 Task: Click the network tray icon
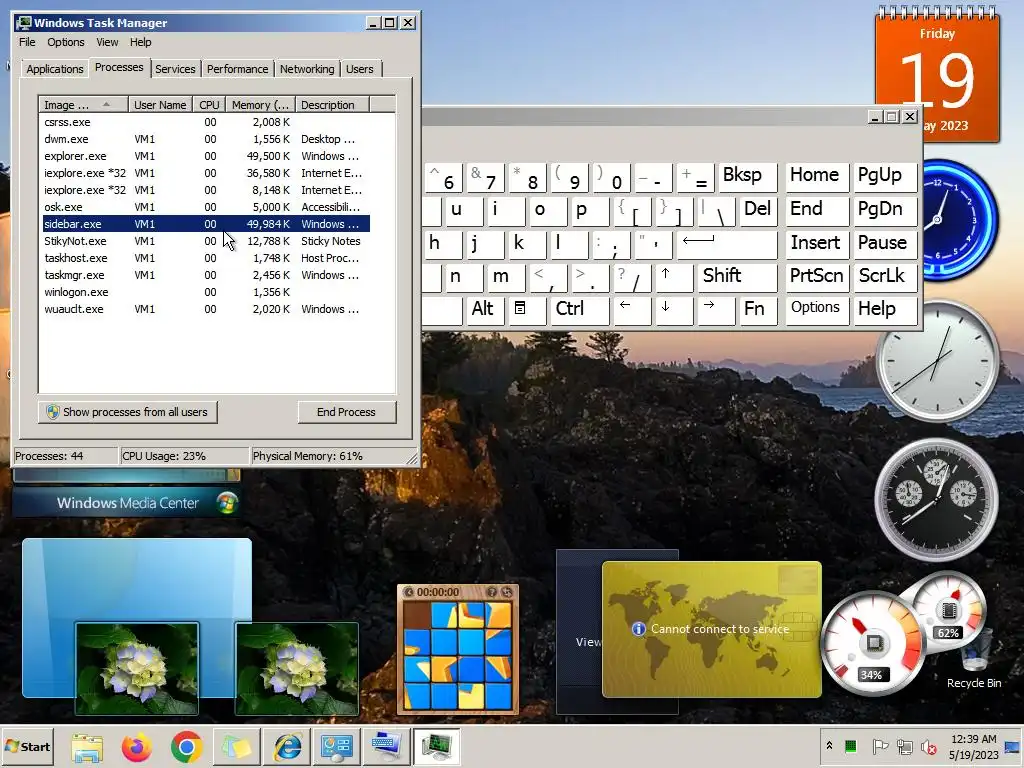pyautogui.click(x=904, y=746)
